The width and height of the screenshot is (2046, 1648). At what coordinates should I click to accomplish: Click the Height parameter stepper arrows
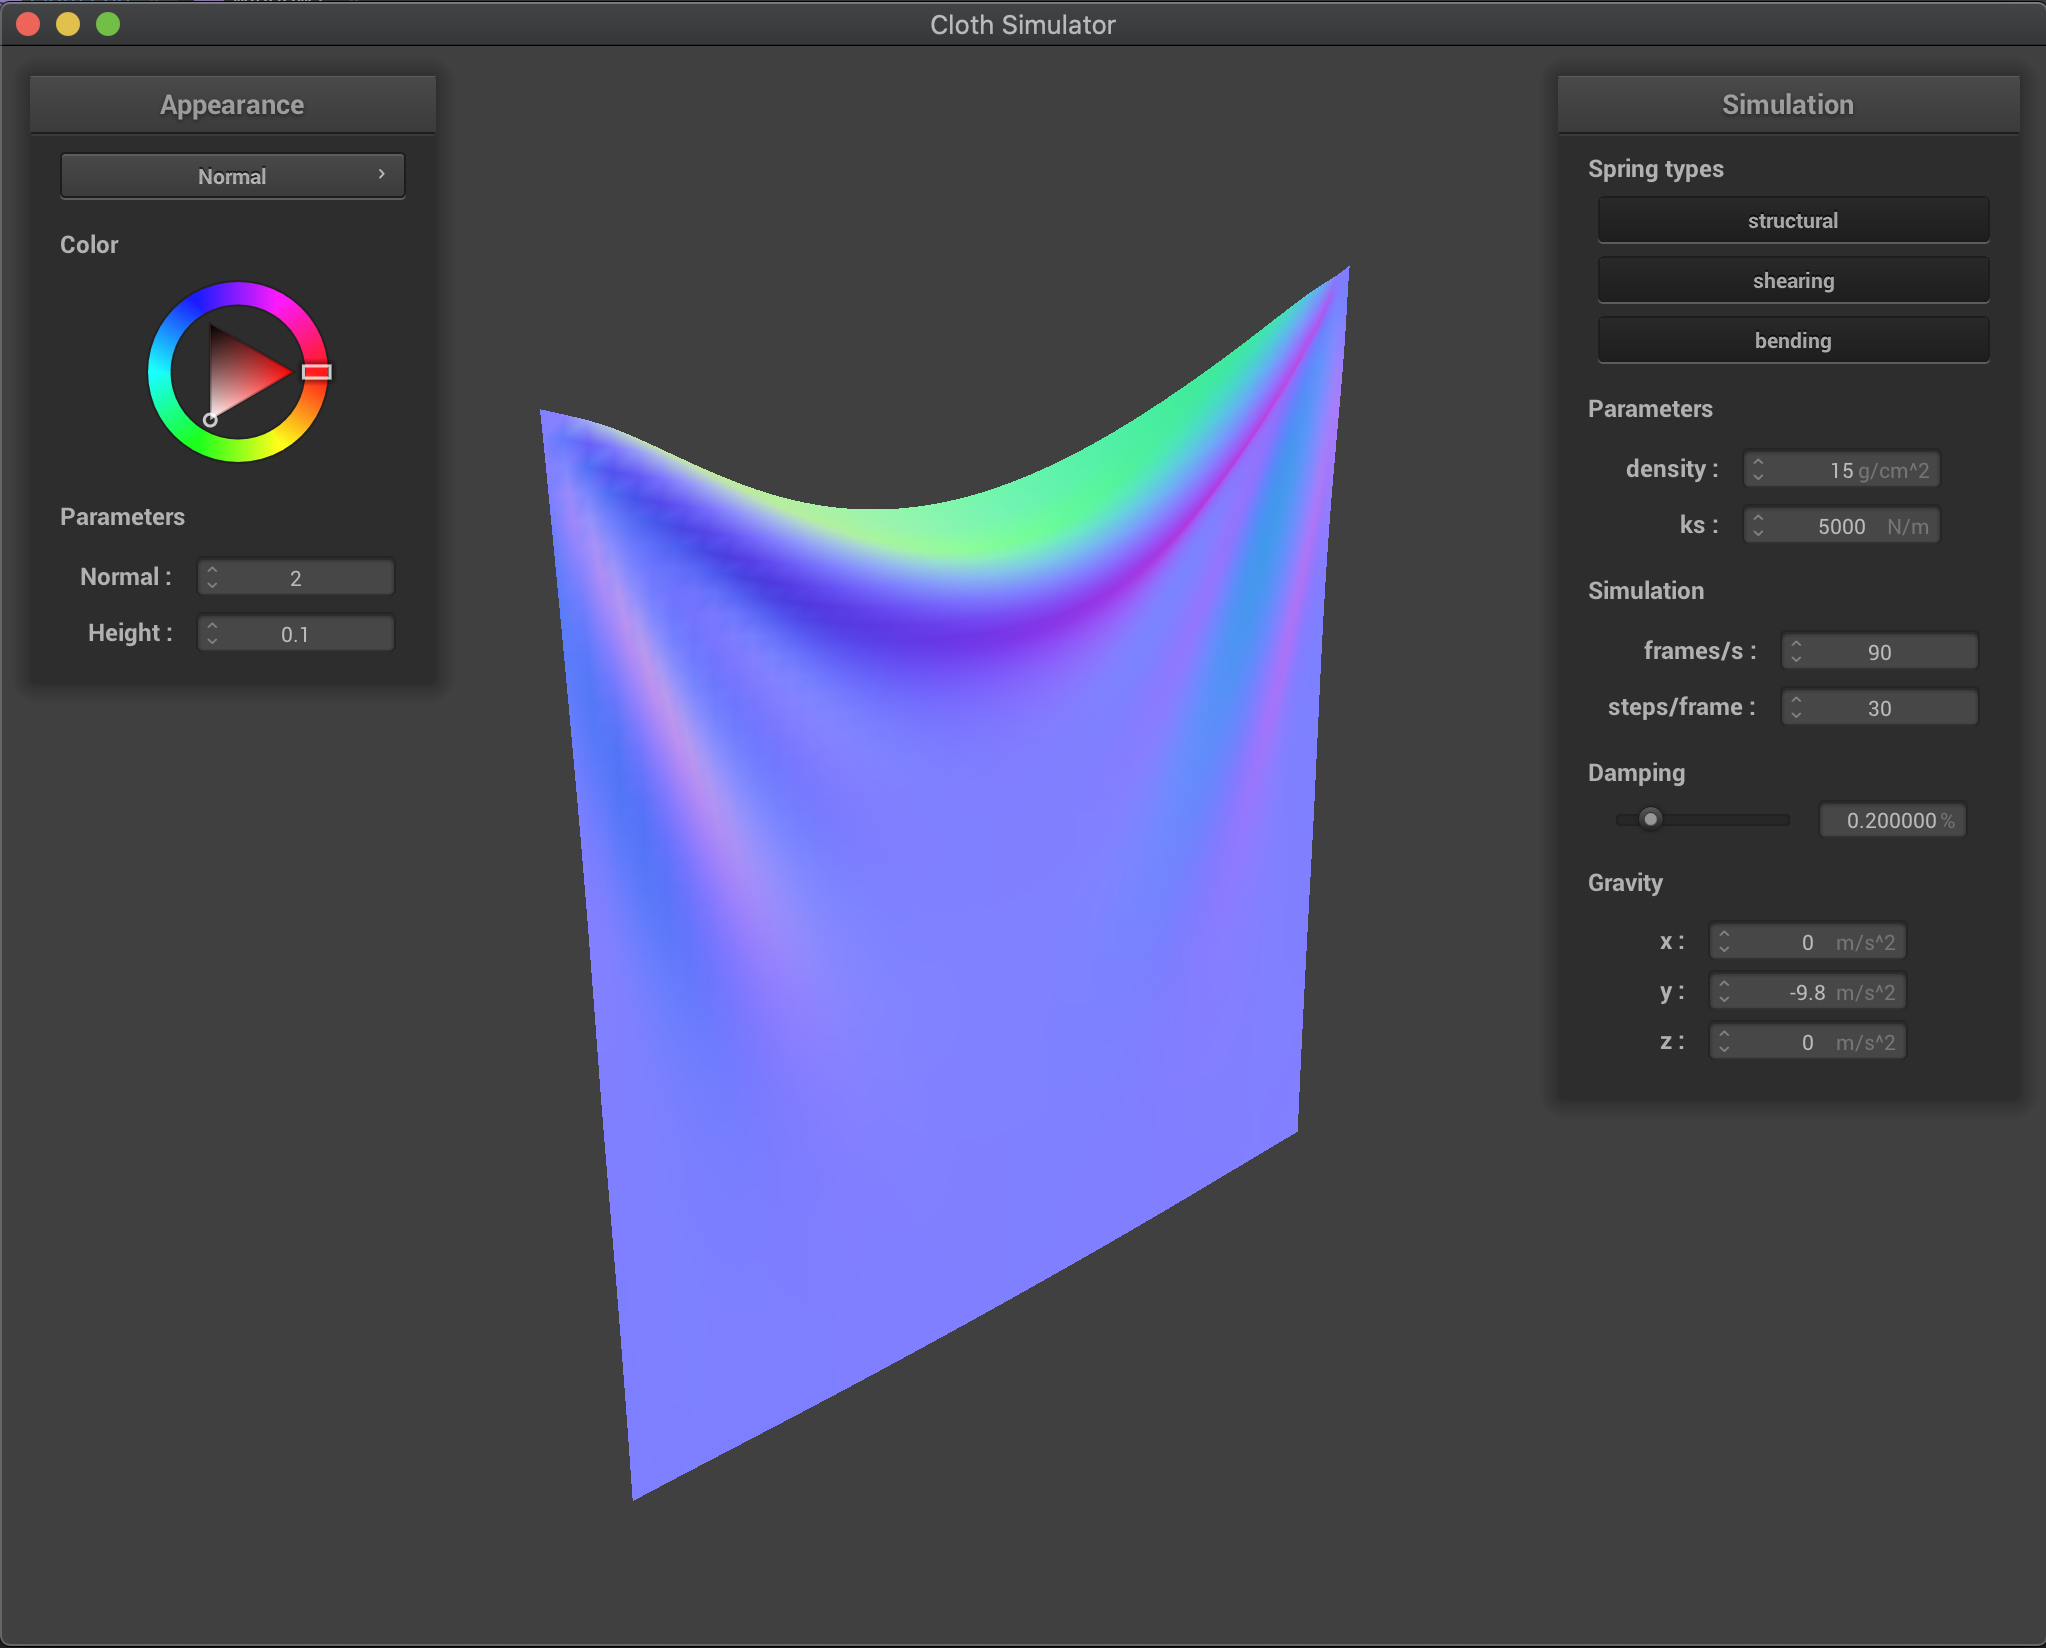[x=212, y=633]
